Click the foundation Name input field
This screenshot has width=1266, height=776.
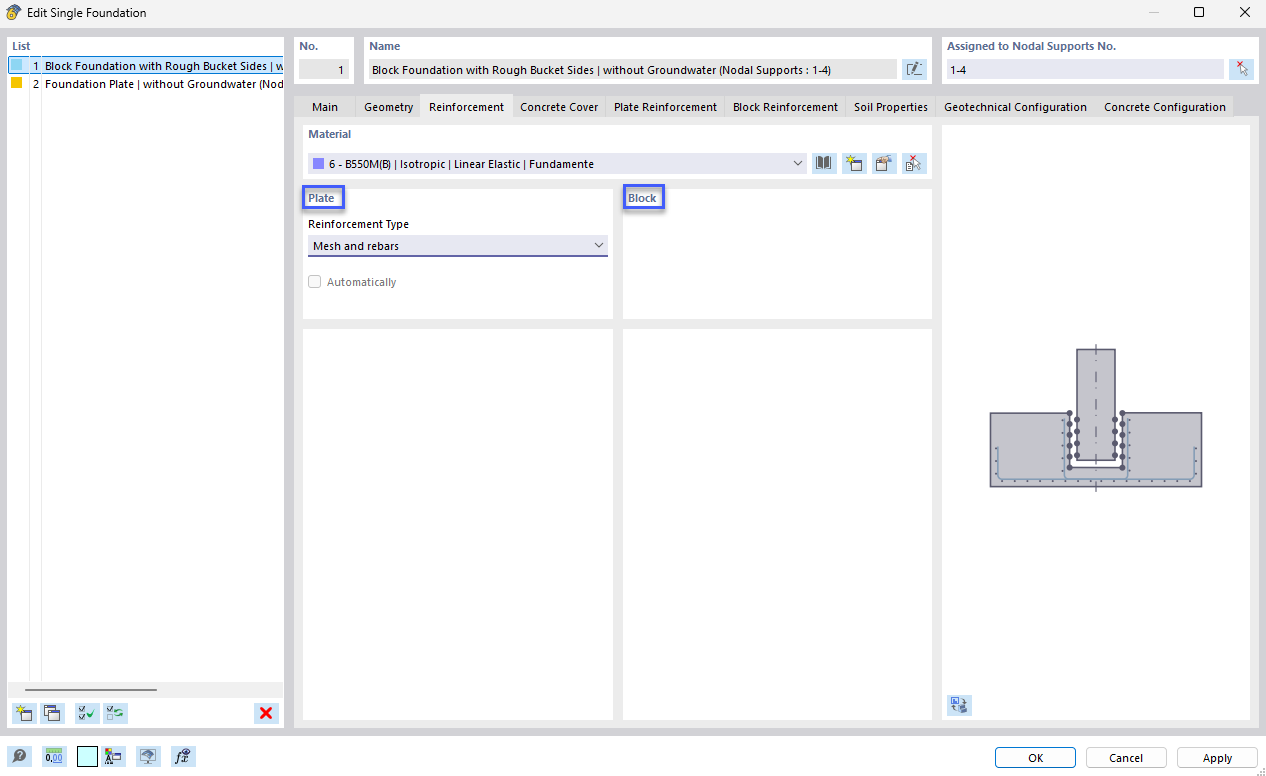tap(632, 70)
